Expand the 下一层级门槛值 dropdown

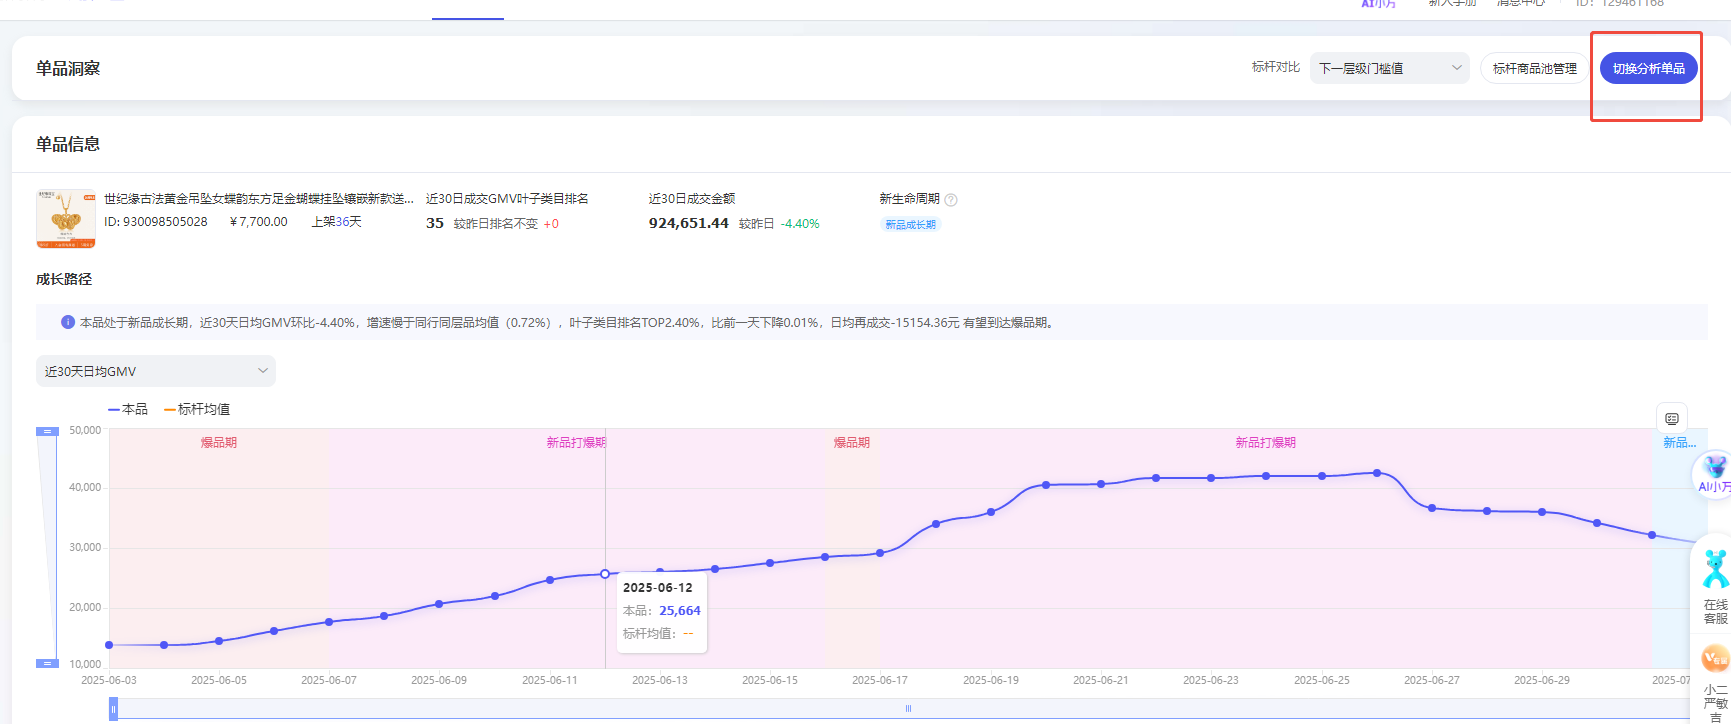click(1389, 68)
